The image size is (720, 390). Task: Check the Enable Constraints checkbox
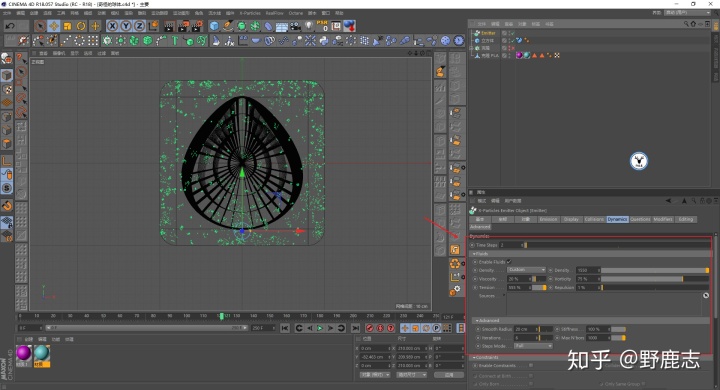531,366
